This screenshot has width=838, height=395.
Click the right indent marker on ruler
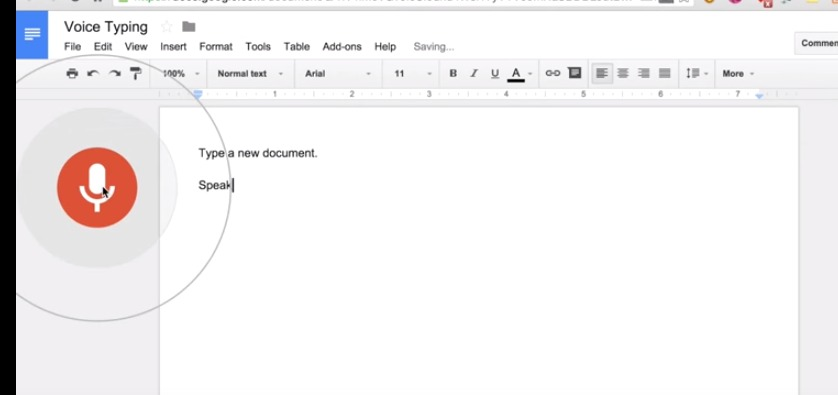(759, 96)
